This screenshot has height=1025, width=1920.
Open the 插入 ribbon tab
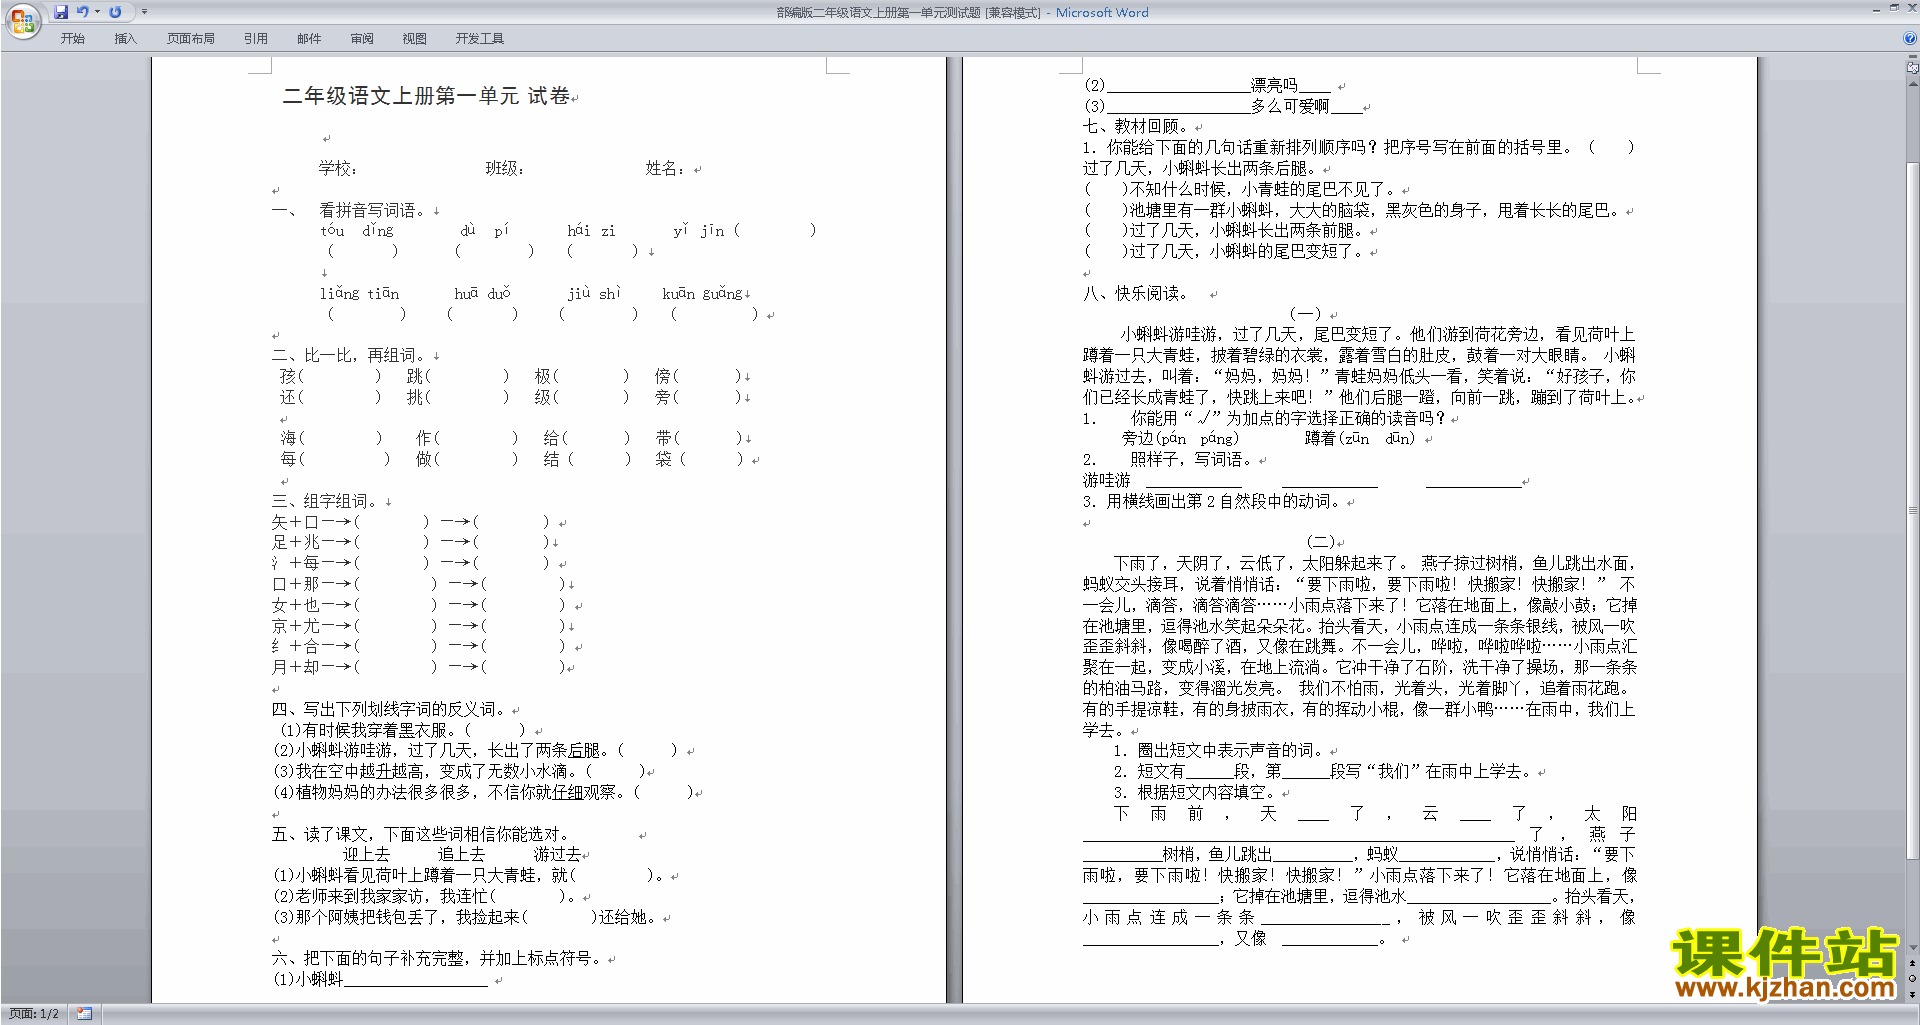click(125, 39)
